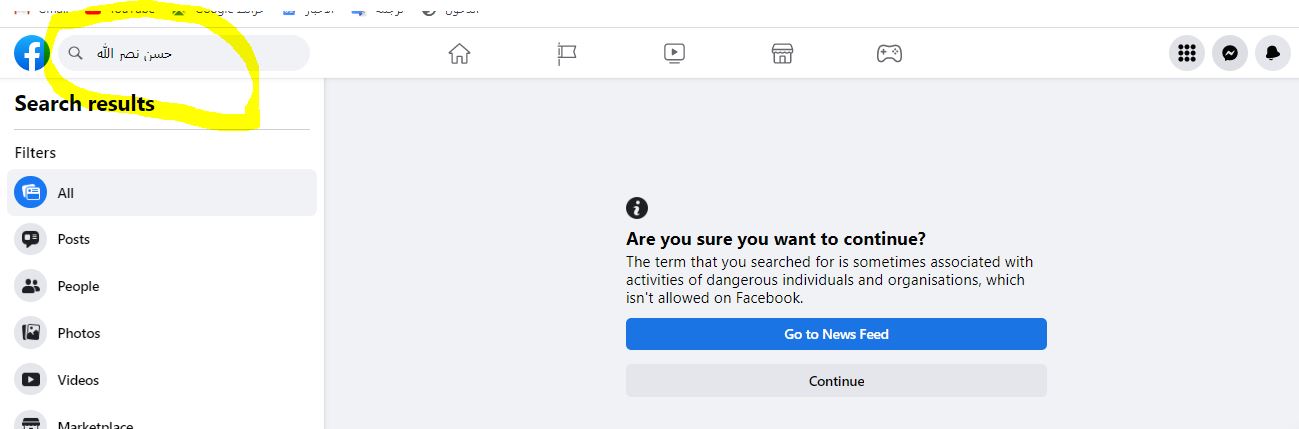Click the search magnifier icon
1299x429 pixels.
click(x=75, y=53)
